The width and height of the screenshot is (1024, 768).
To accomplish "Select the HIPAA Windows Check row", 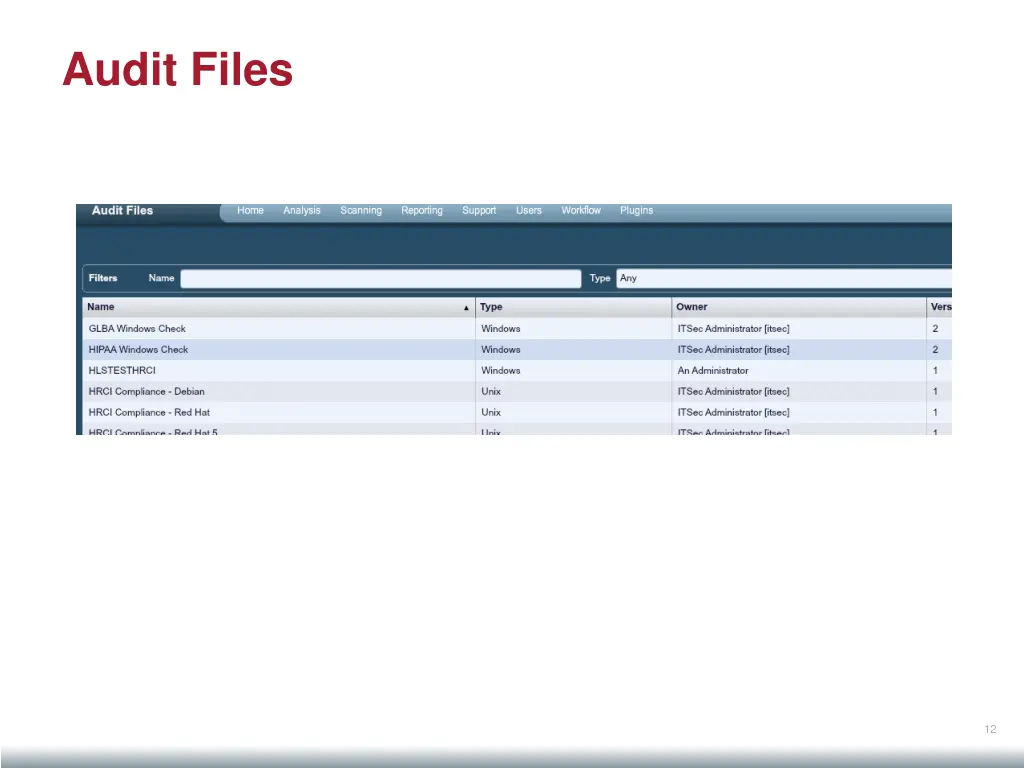I will (x=517, y=349).
